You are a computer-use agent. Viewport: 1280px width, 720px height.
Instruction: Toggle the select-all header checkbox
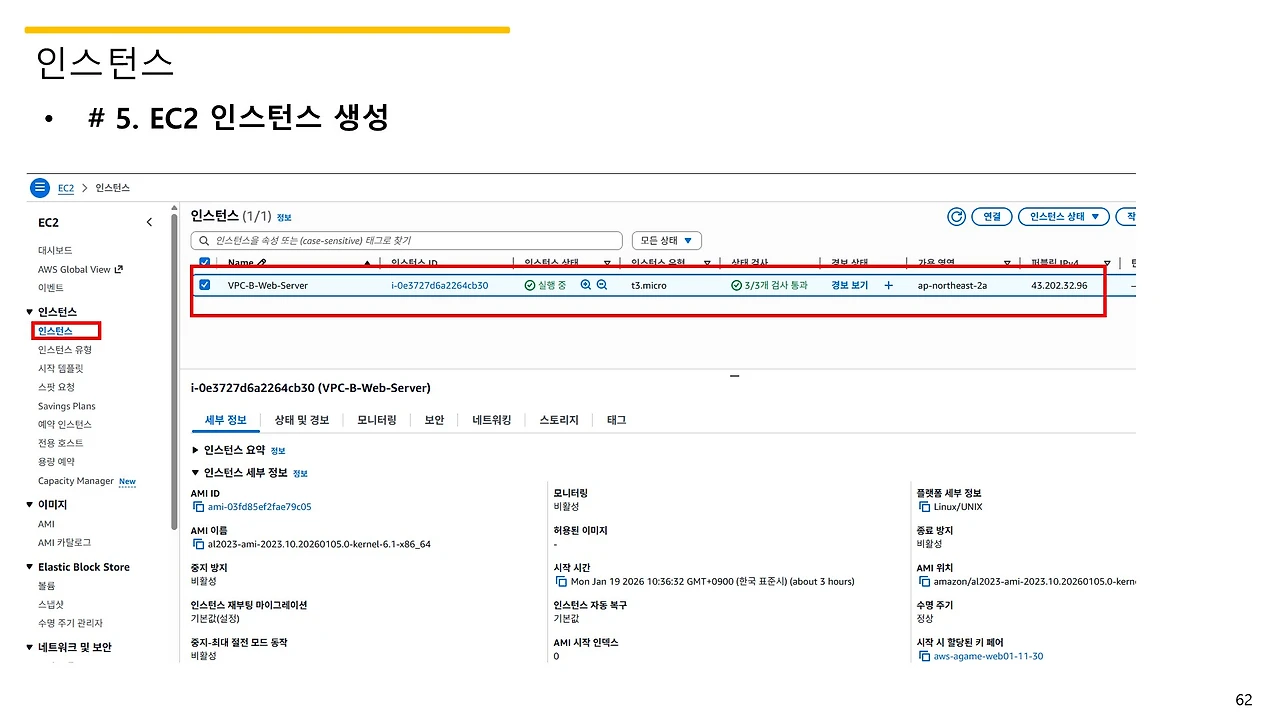[x=205, y=263]
